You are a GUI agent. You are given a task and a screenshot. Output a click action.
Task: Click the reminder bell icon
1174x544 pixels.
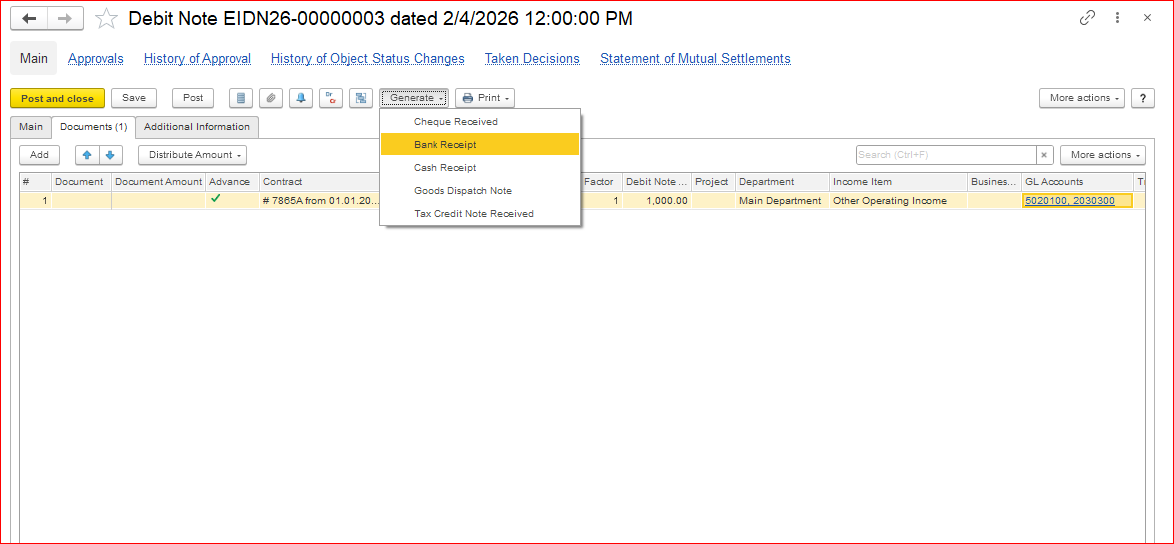click(x=300, y=98)
